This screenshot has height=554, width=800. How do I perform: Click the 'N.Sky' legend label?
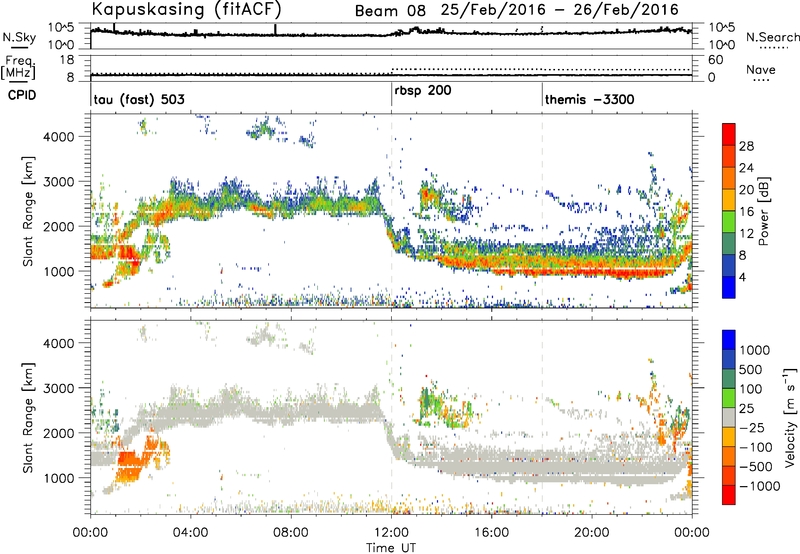pos(19,37)
